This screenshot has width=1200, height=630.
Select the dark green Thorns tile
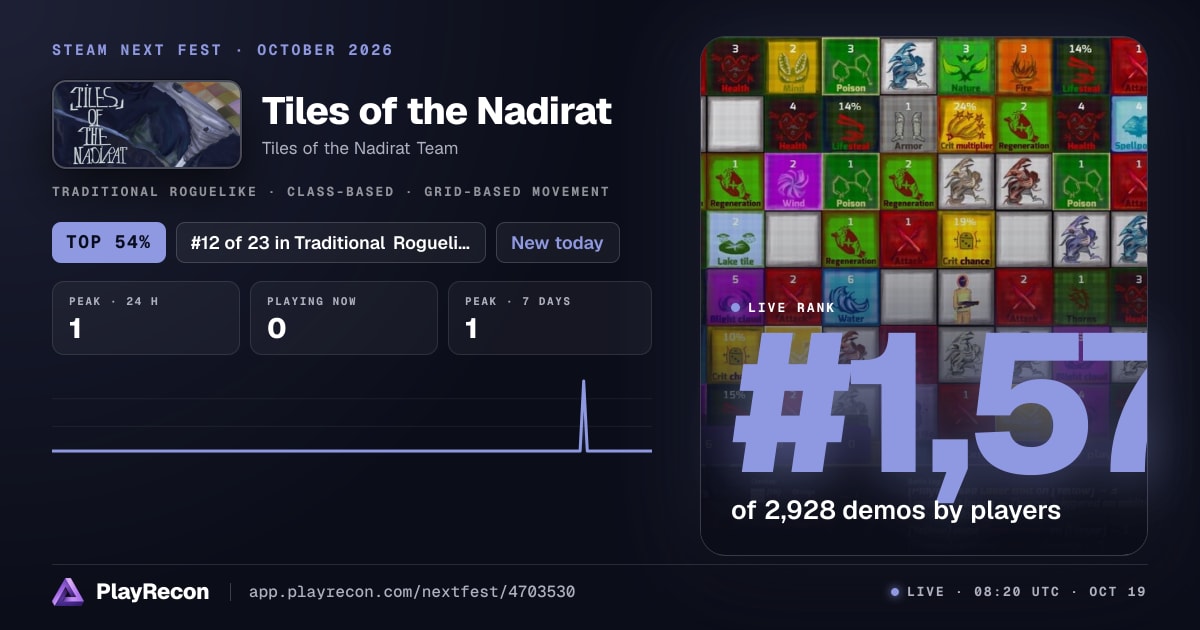pyautogui.click(x=1081, y=296)
